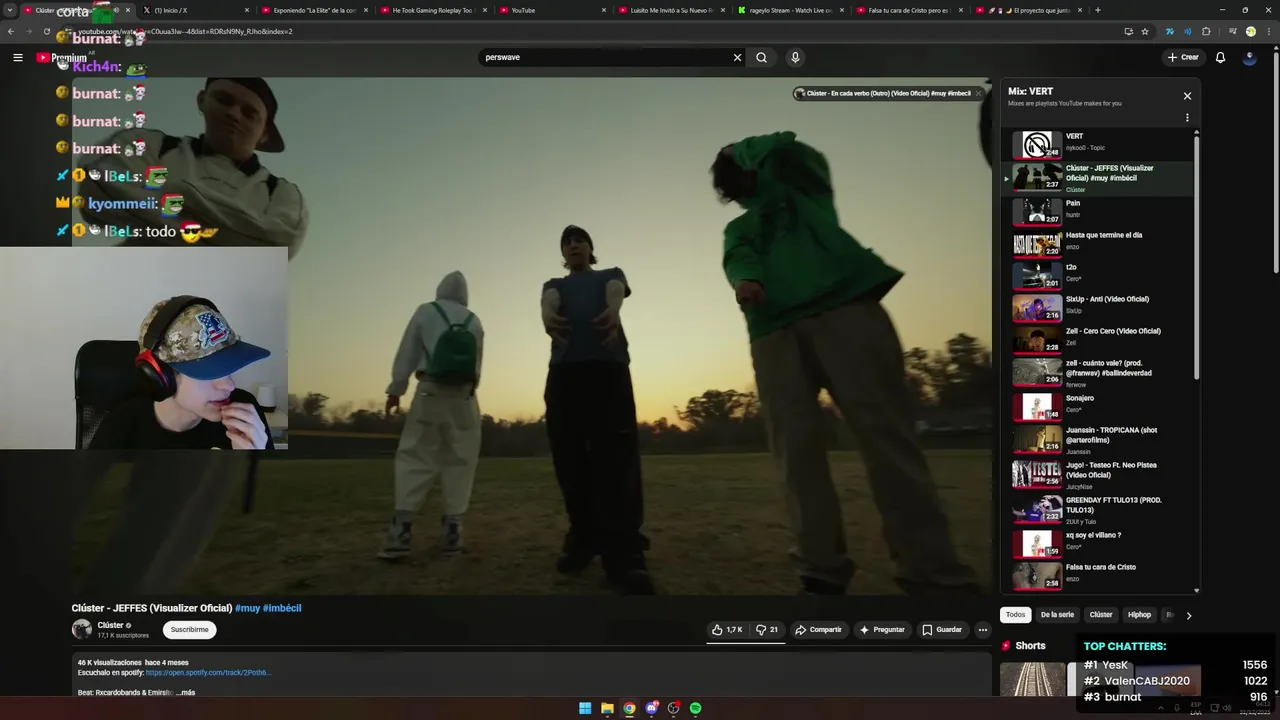Open the Crear upload menu

coord(1182,57)
